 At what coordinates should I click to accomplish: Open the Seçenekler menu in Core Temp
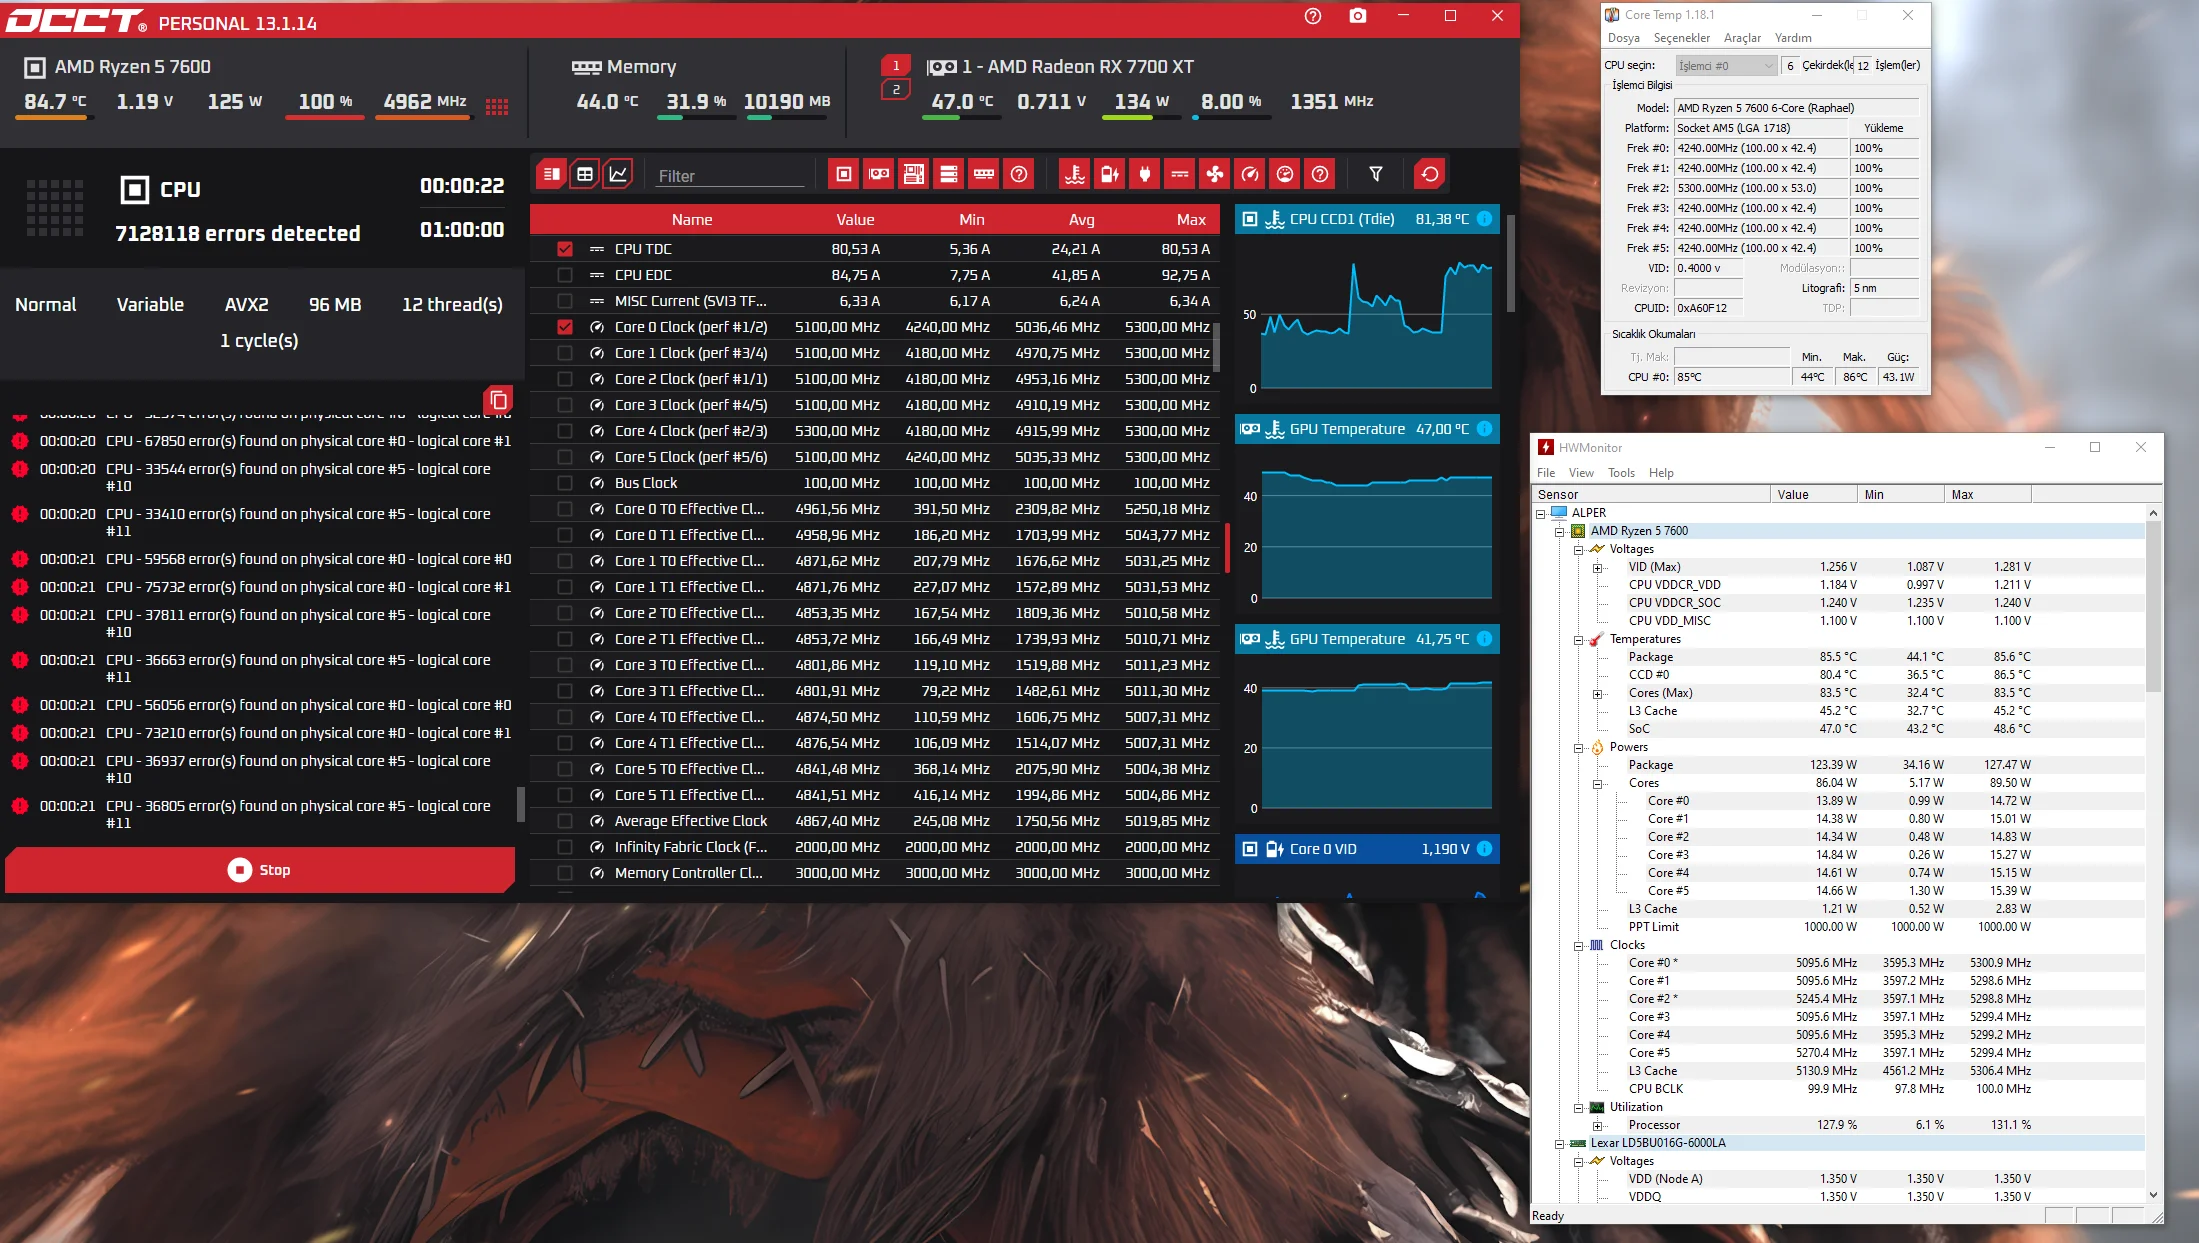coord(1681,38)
